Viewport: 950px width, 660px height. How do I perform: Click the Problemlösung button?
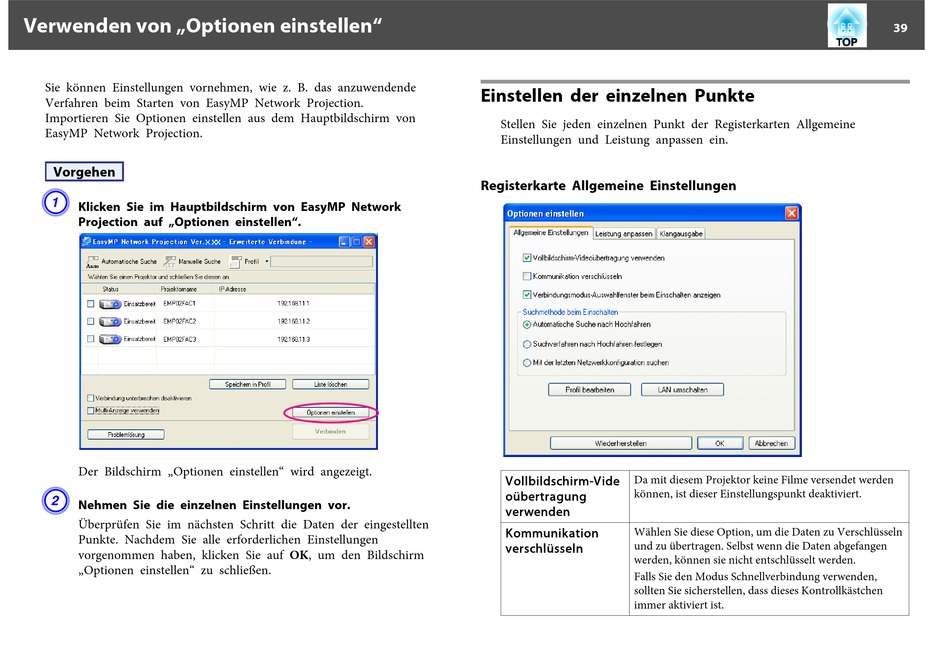[x=126, y=435]
